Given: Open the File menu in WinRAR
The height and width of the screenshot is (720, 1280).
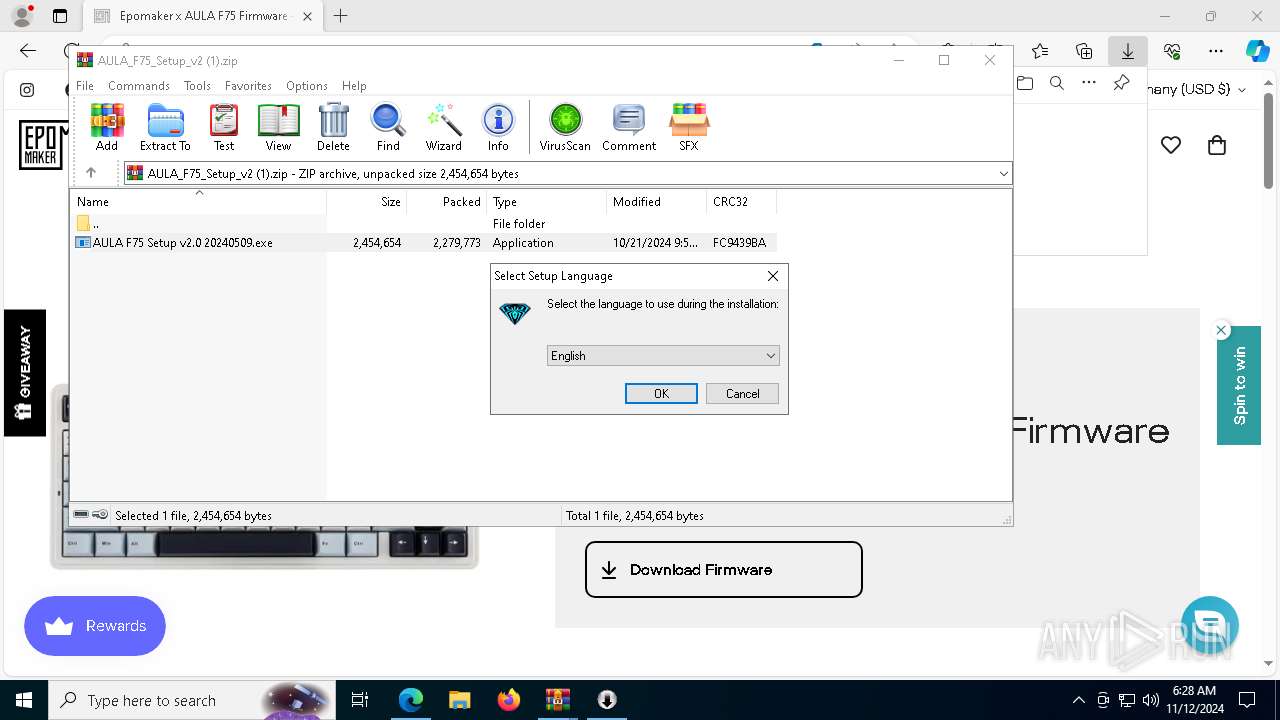Looking at the screenshot, I should point(85,86).
